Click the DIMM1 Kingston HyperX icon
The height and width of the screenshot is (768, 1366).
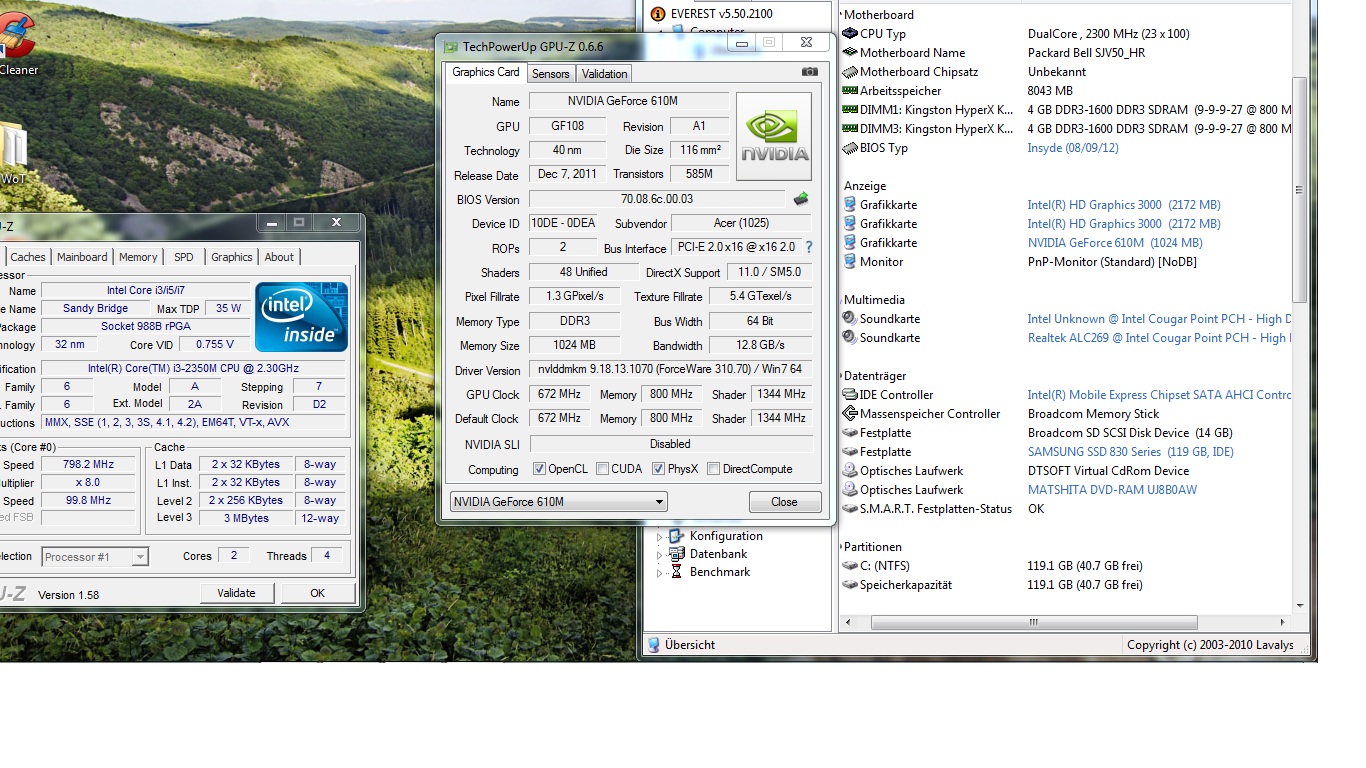(x=850, y=110)
